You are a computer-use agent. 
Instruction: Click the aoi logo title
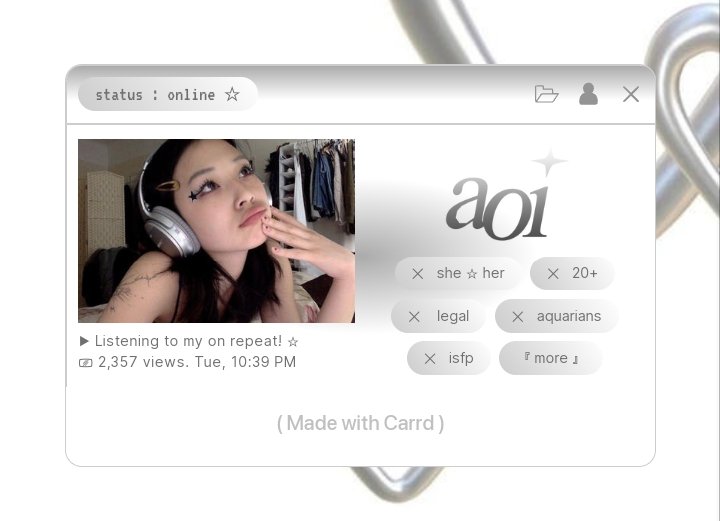(498, 207)
